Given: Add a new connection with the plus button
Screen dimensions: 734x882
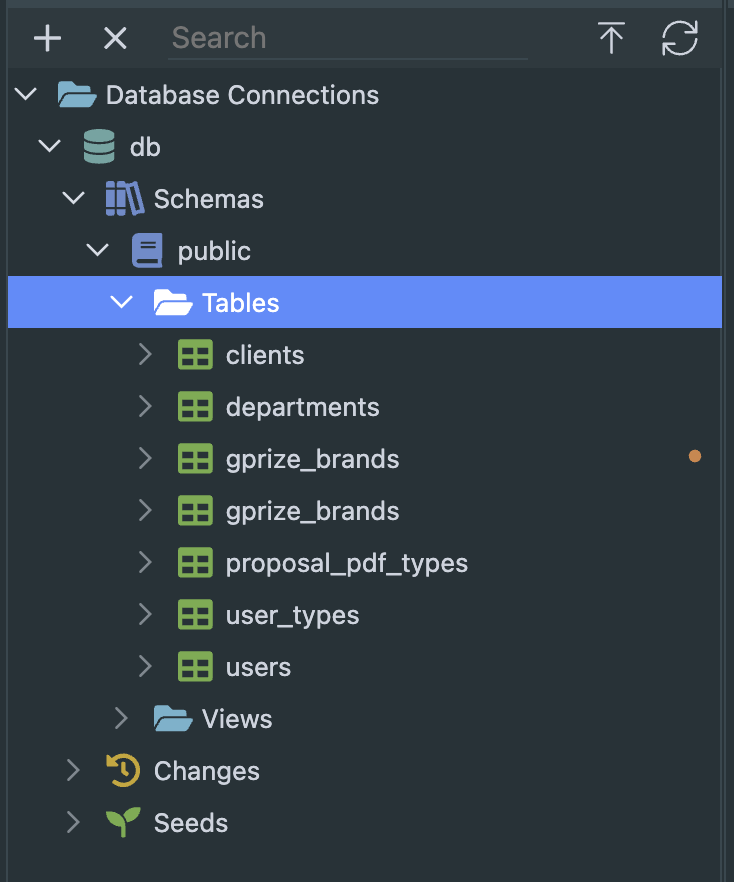Looking at the screenshot, I should [x=46, y=38].
